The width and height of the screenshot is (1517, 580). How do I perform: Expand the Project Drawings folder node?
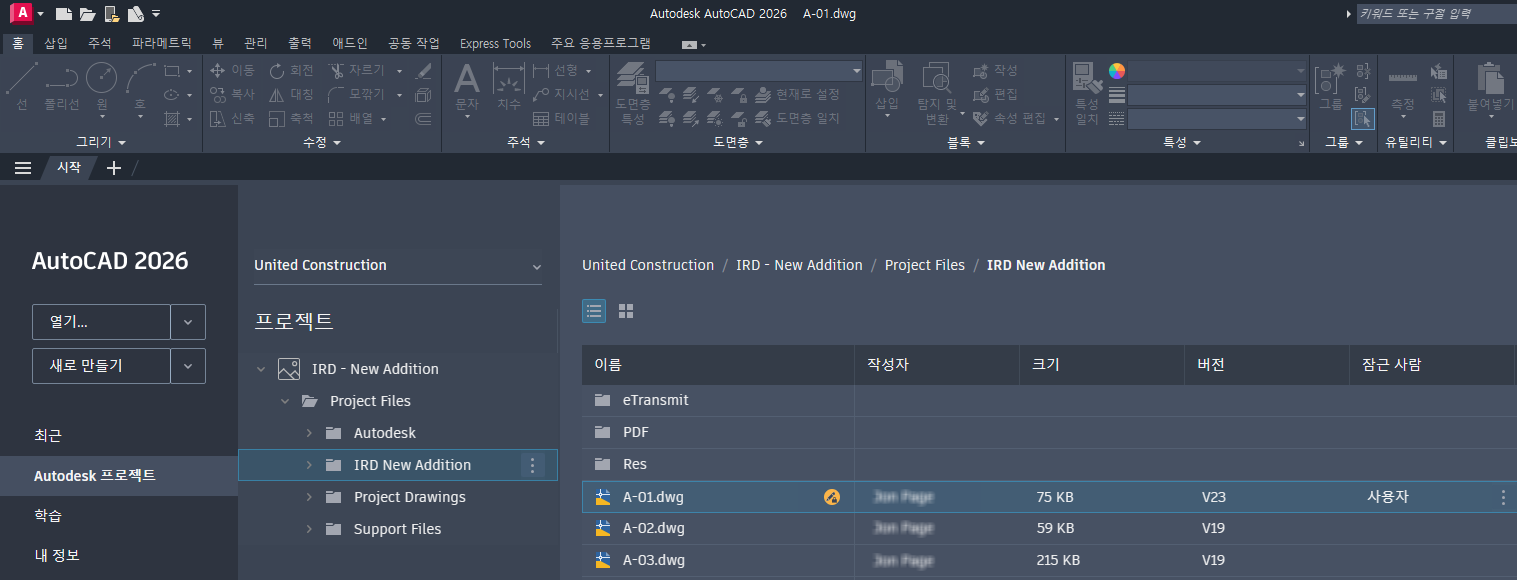tap(308, 497)
